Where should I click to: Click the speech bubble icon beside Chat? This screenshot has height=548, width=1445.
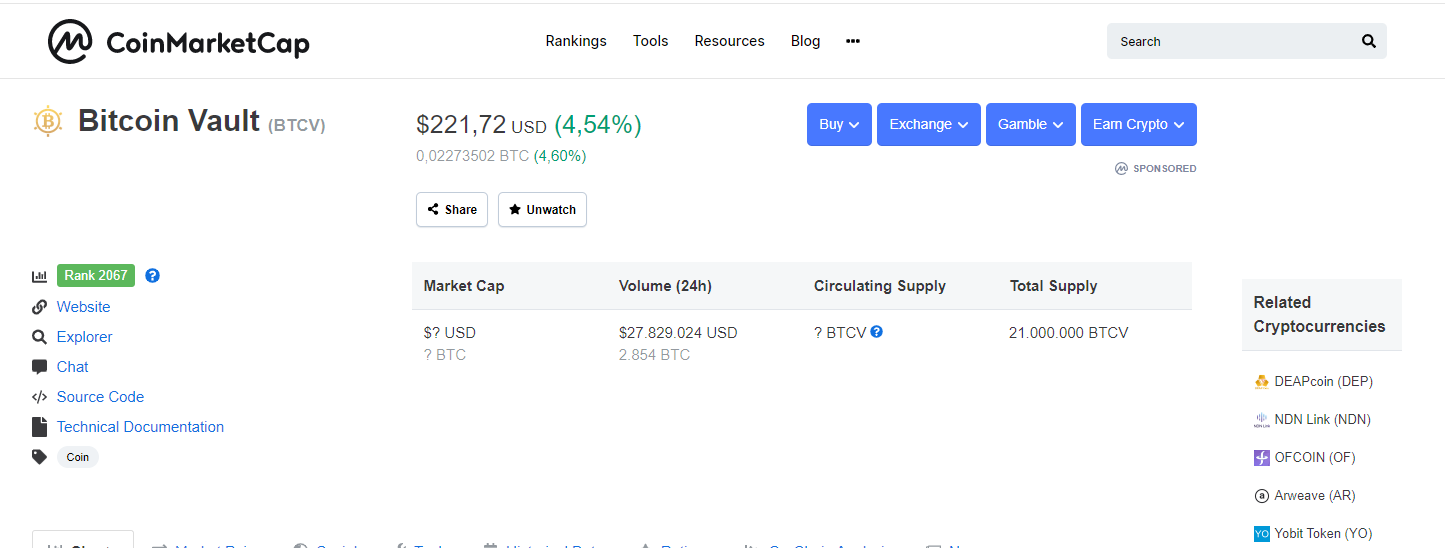(x=40, y=367)
